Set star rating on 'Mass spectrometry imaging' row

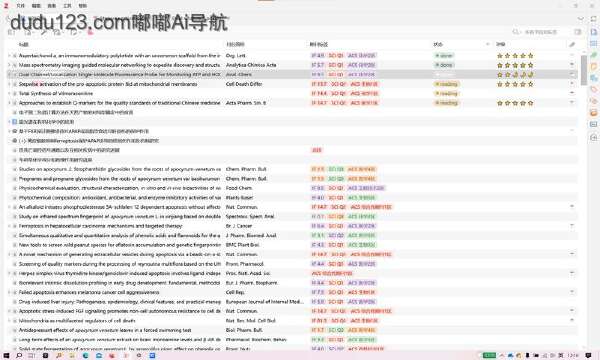point(515,65)
